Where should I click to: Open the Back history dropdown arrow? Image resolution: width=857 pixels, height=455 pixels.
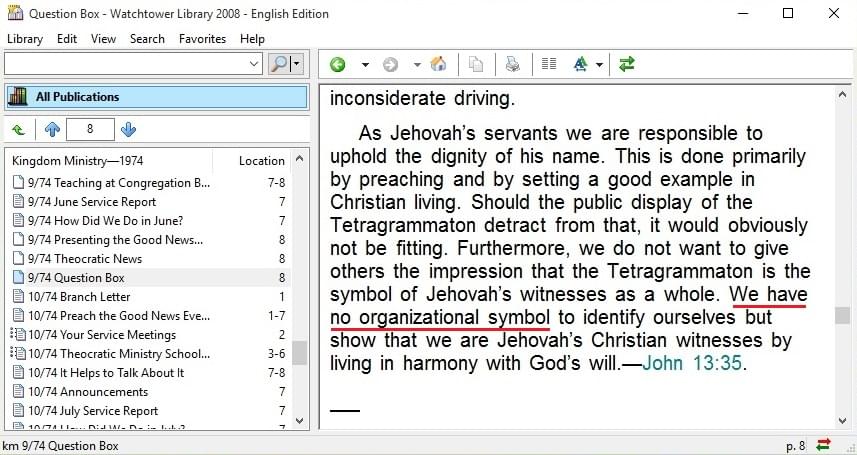pyautogui.click(x=365, y=65)
